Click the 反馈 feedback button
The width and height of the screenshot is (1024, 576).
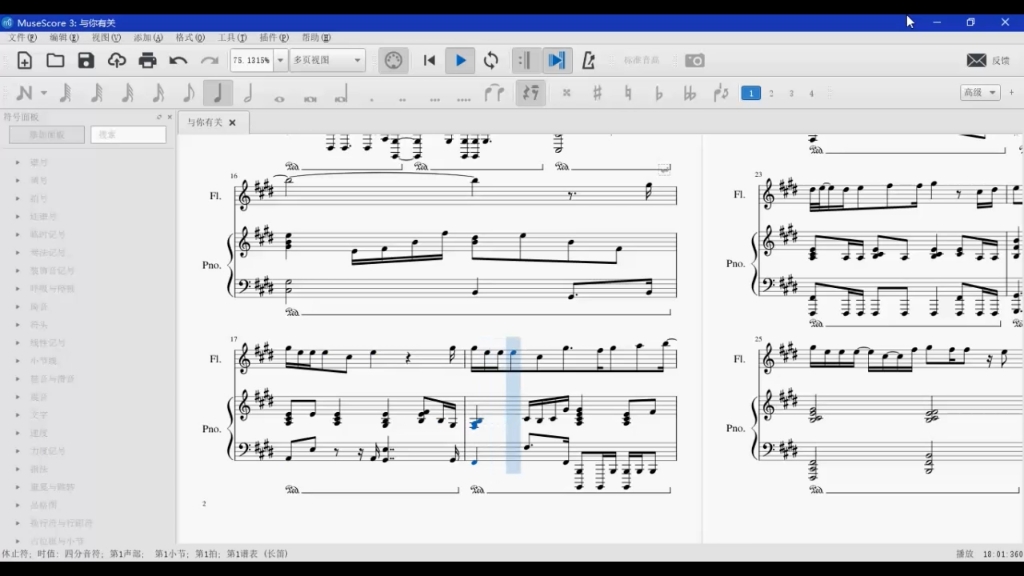[x=989, y=61]
